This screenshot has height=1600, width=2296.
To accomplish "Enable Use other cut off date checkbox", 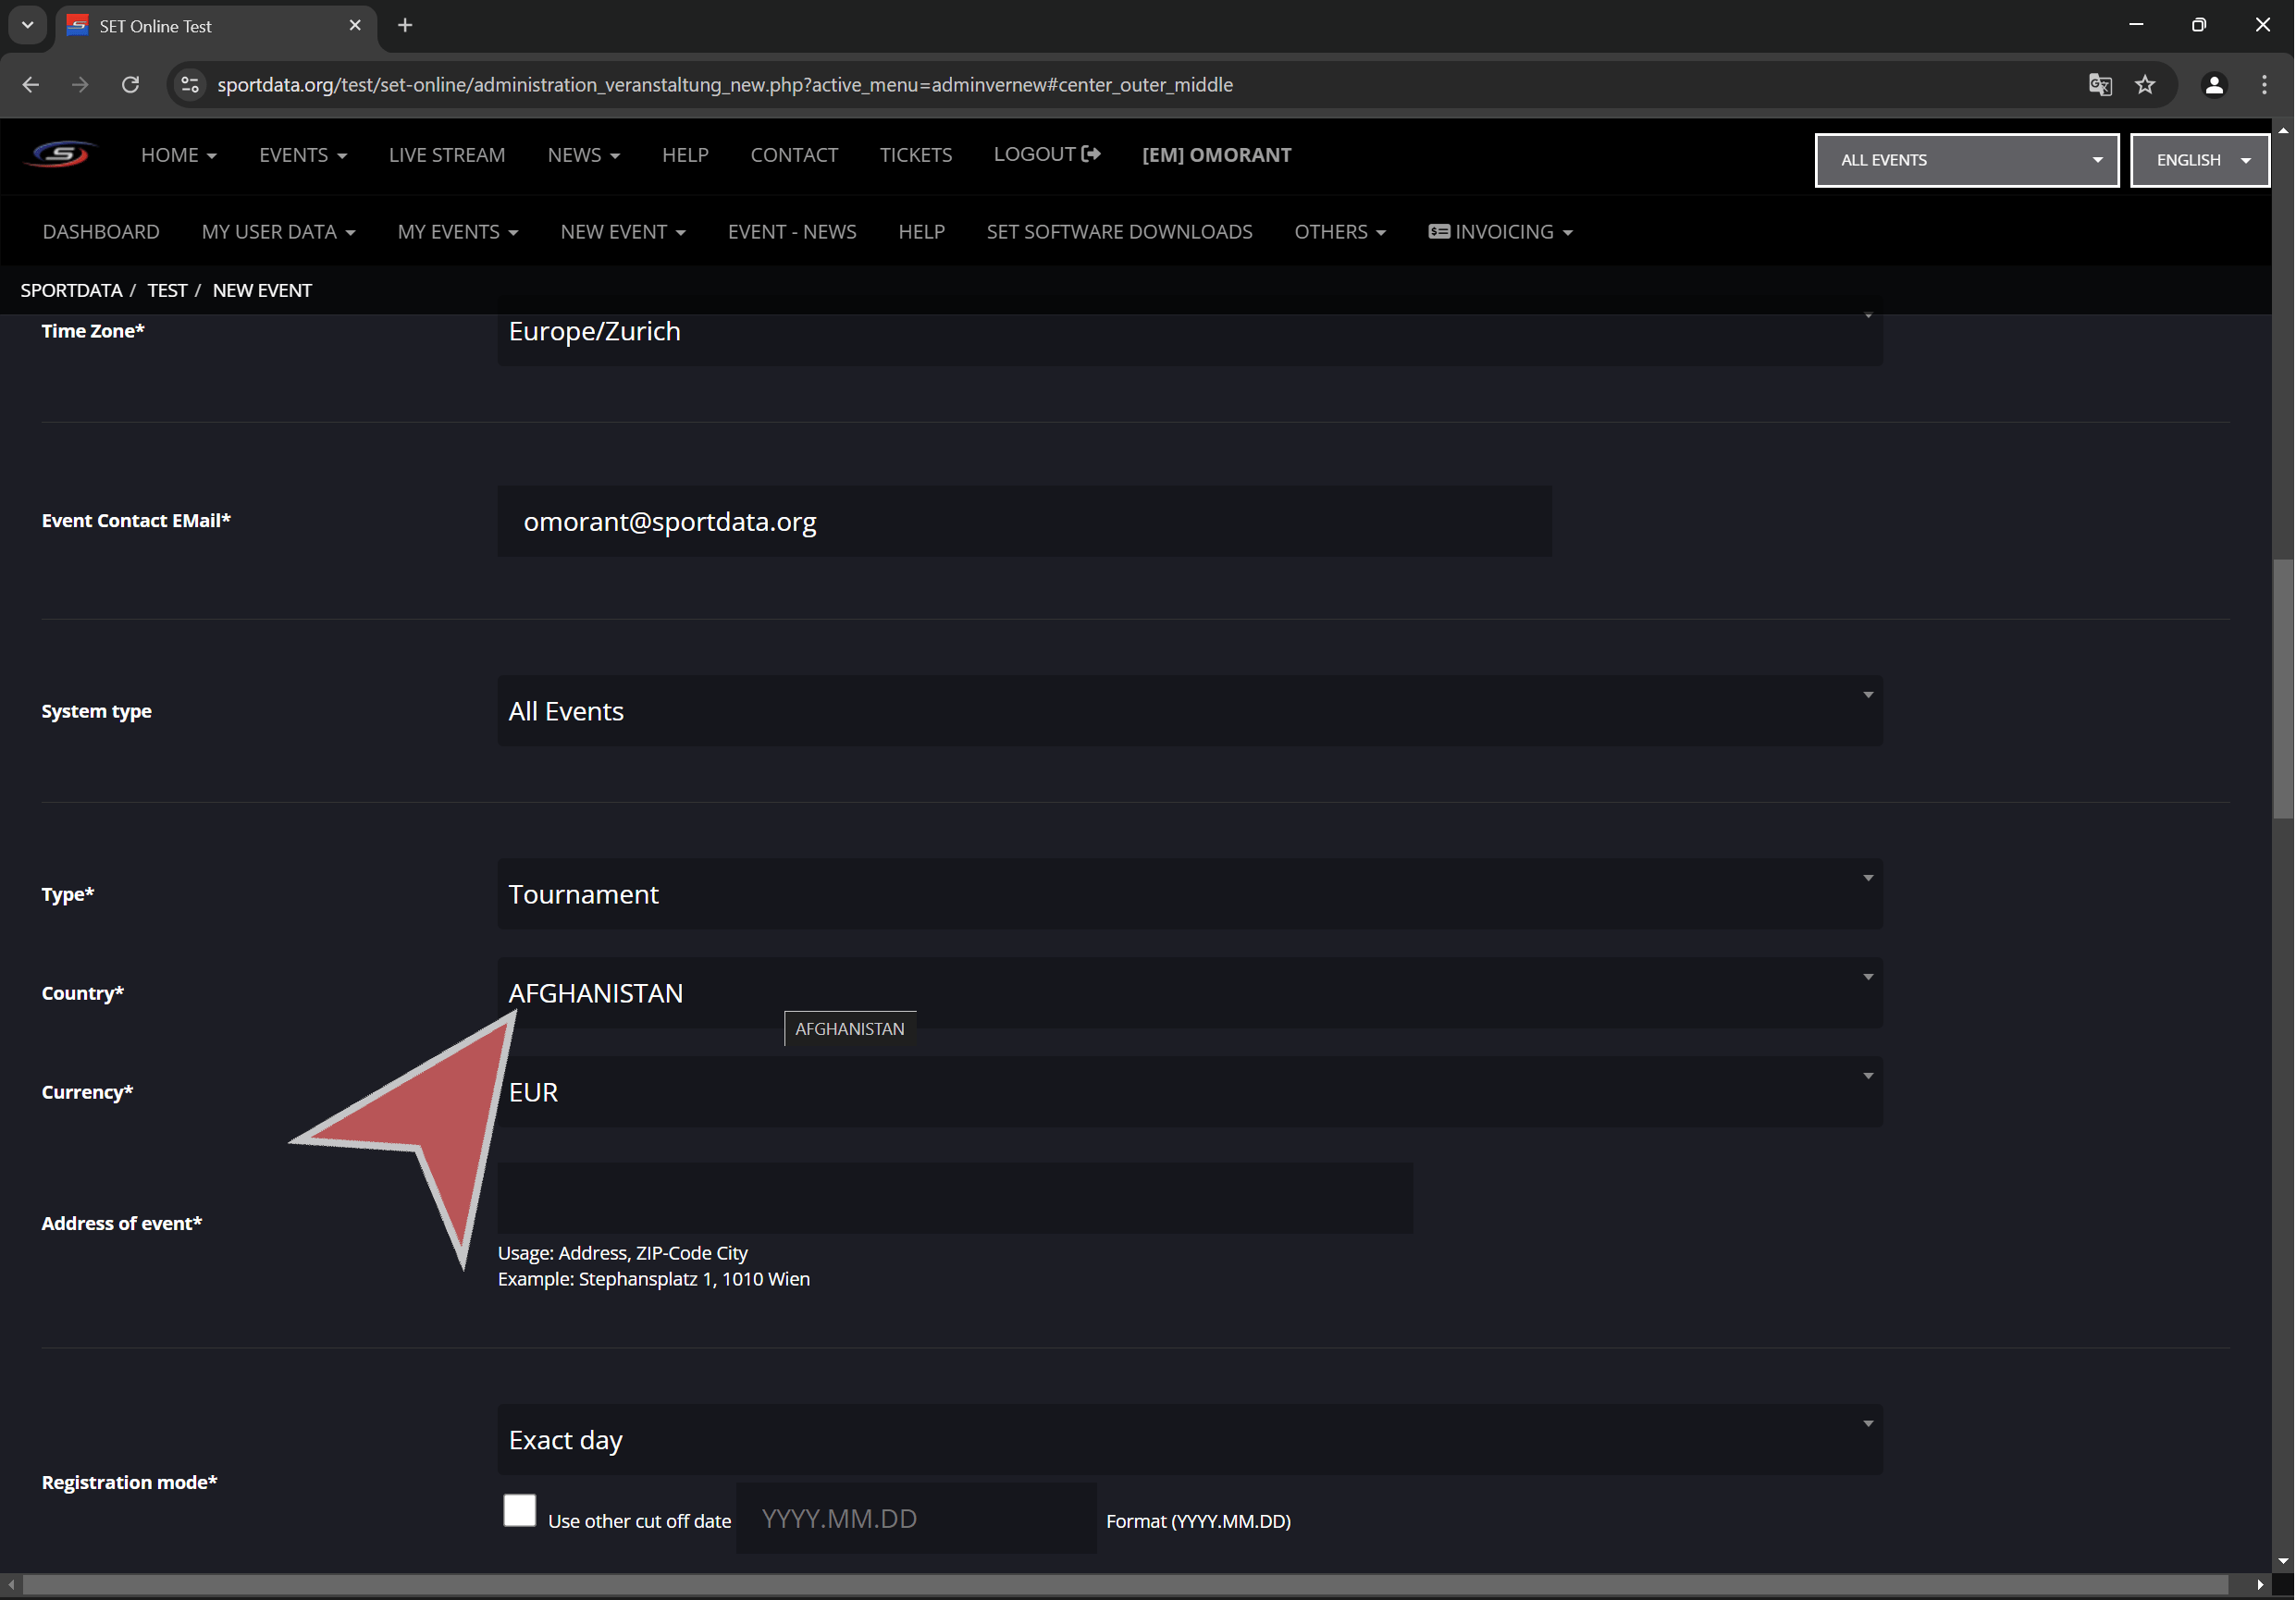I will click(x=519, y=1510).
